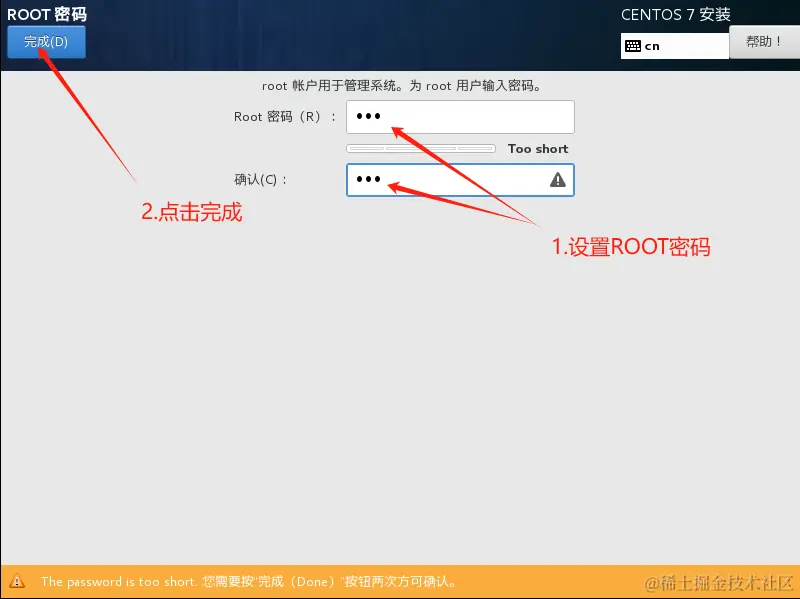Image resolution: width=800 pixels, height=599 pixels.
Task: Click the 完成(D) done button
Action: point(46,42)
